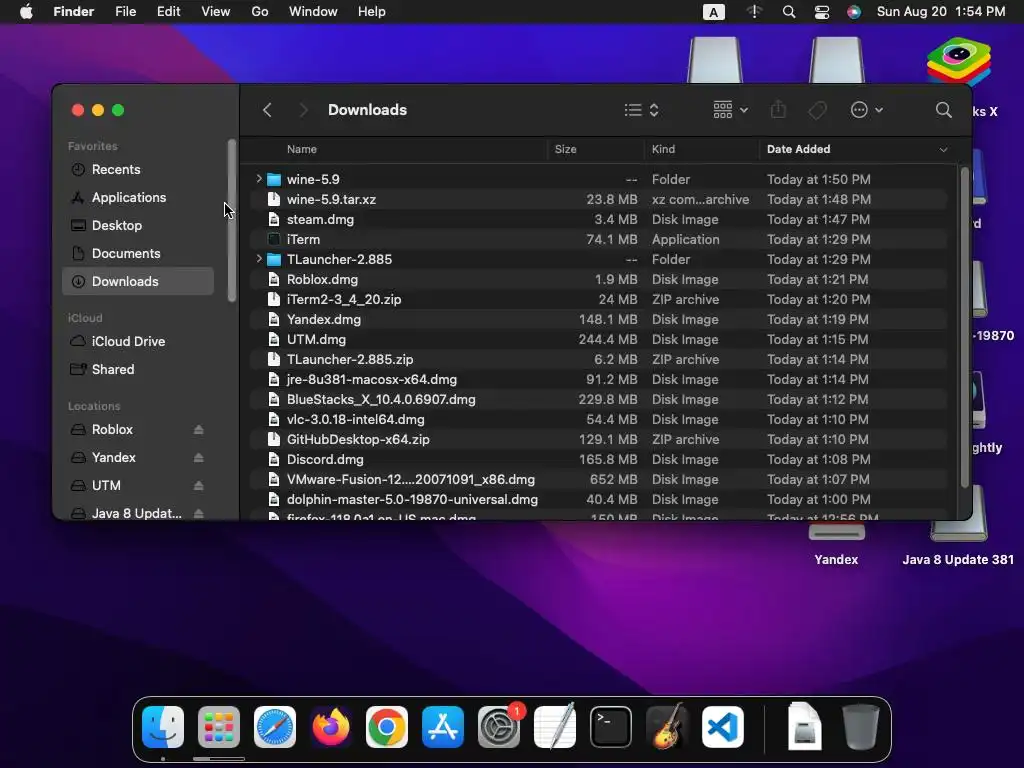Click the Finder window search icon
Viewport: 1024px width, 768px height.
pos(943,110)
